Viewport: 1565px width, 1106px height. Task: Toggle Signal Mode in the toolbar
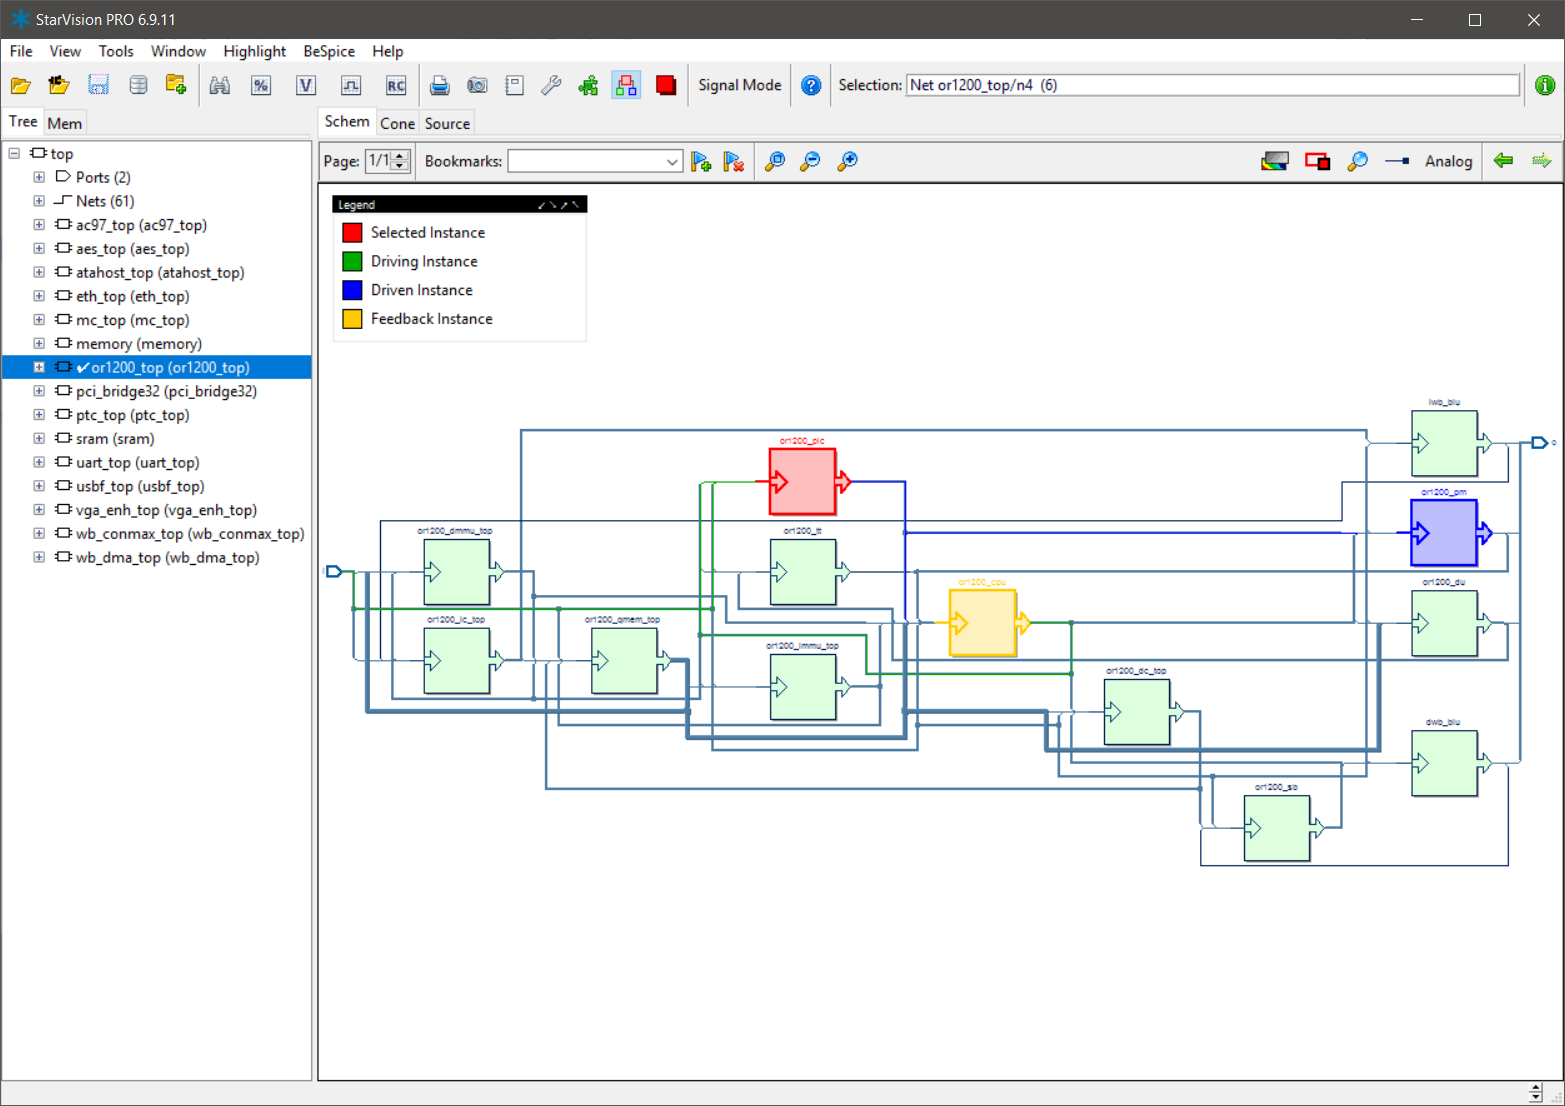739,86
